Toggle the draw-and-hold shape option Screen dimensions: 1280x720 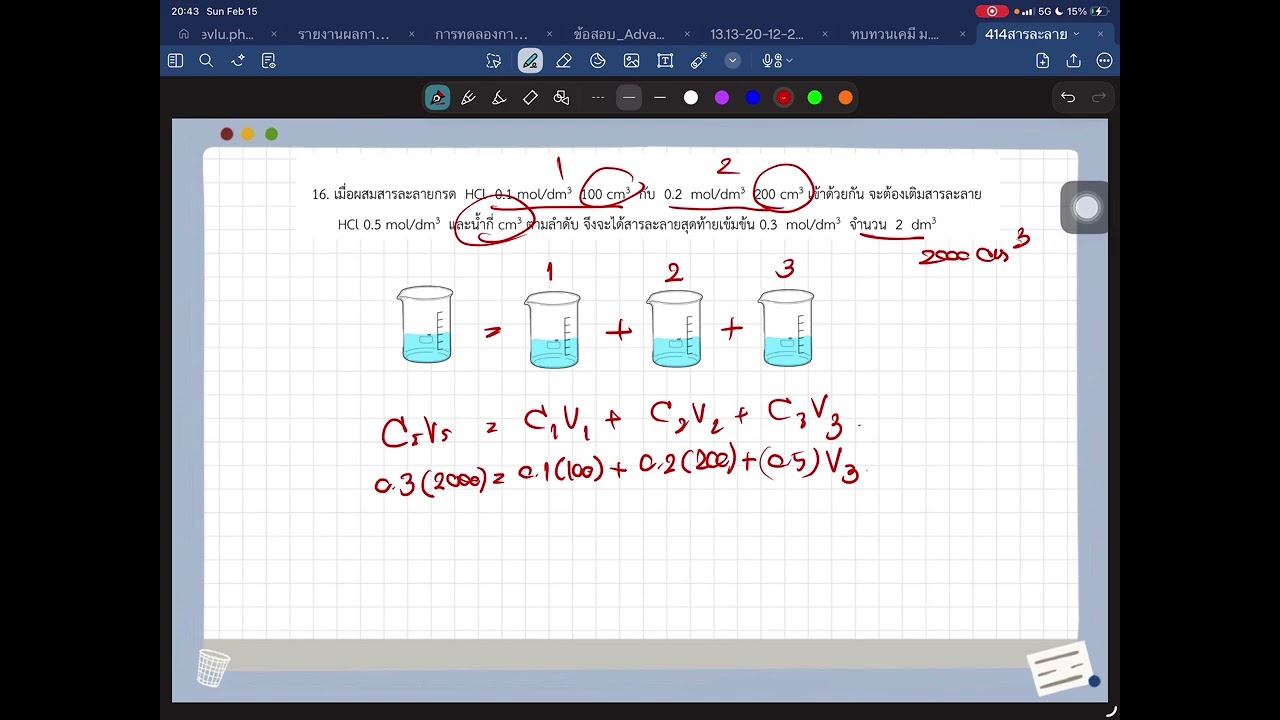[561, 97]
